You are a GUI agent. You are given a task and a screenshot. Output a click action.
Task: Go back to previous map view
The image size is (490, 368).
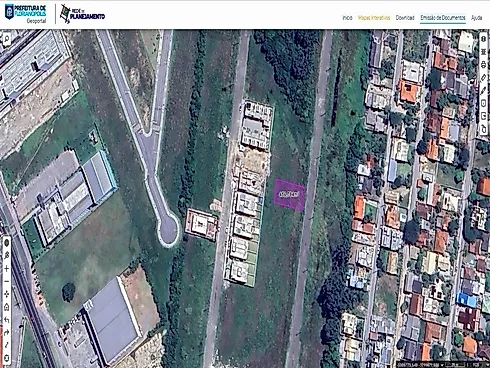[x=6, y=320]
